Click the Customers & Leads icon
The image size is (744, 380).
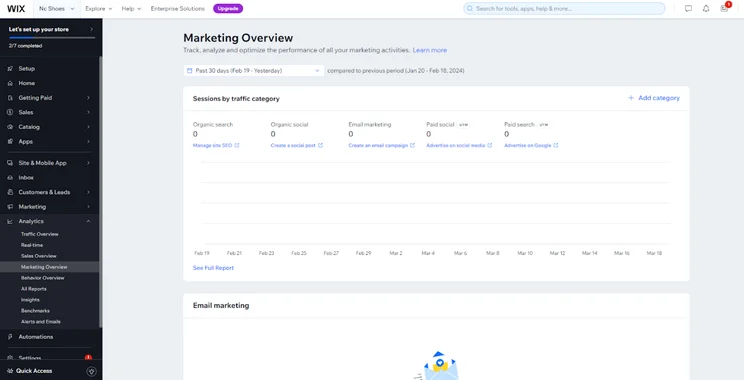click(x=10, y=193)
